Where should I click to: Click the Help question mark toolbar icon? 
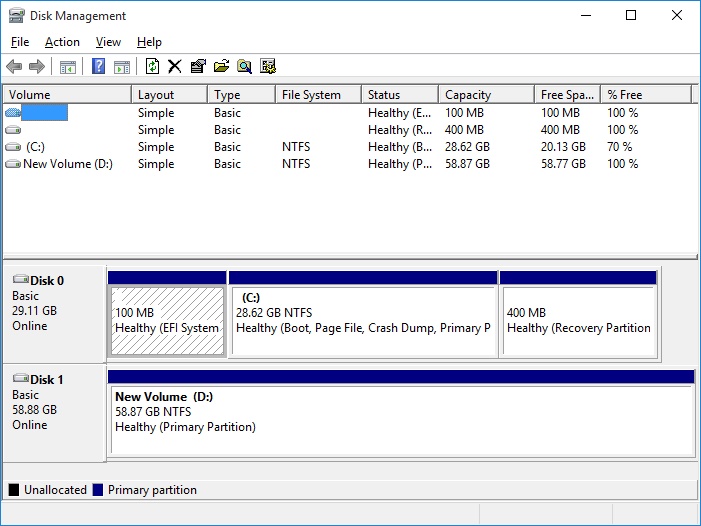[98, 67]
